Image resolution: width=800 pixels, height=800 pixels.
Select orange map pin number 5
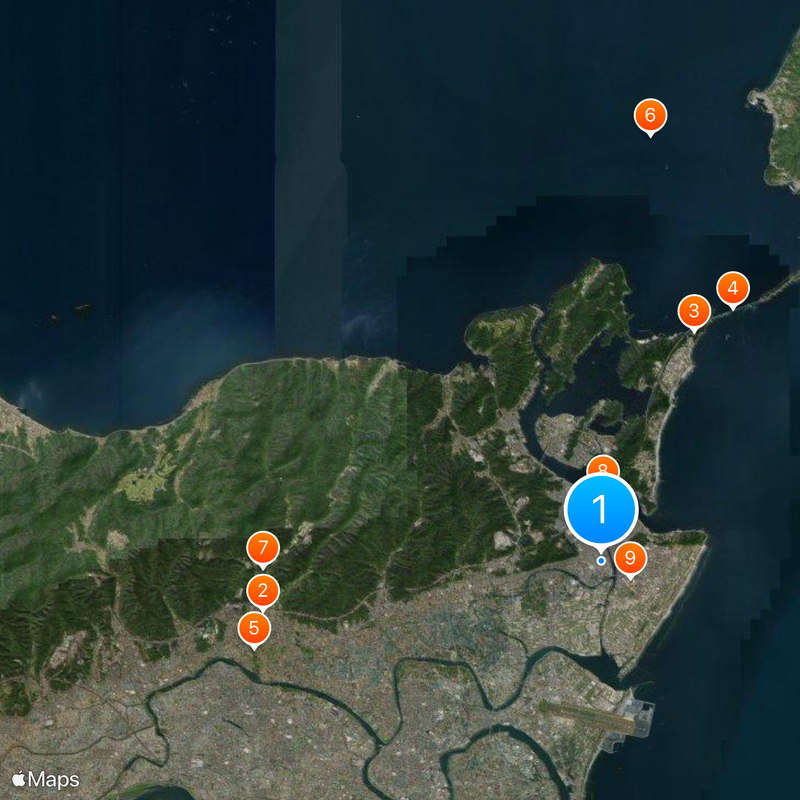point(254,628)
